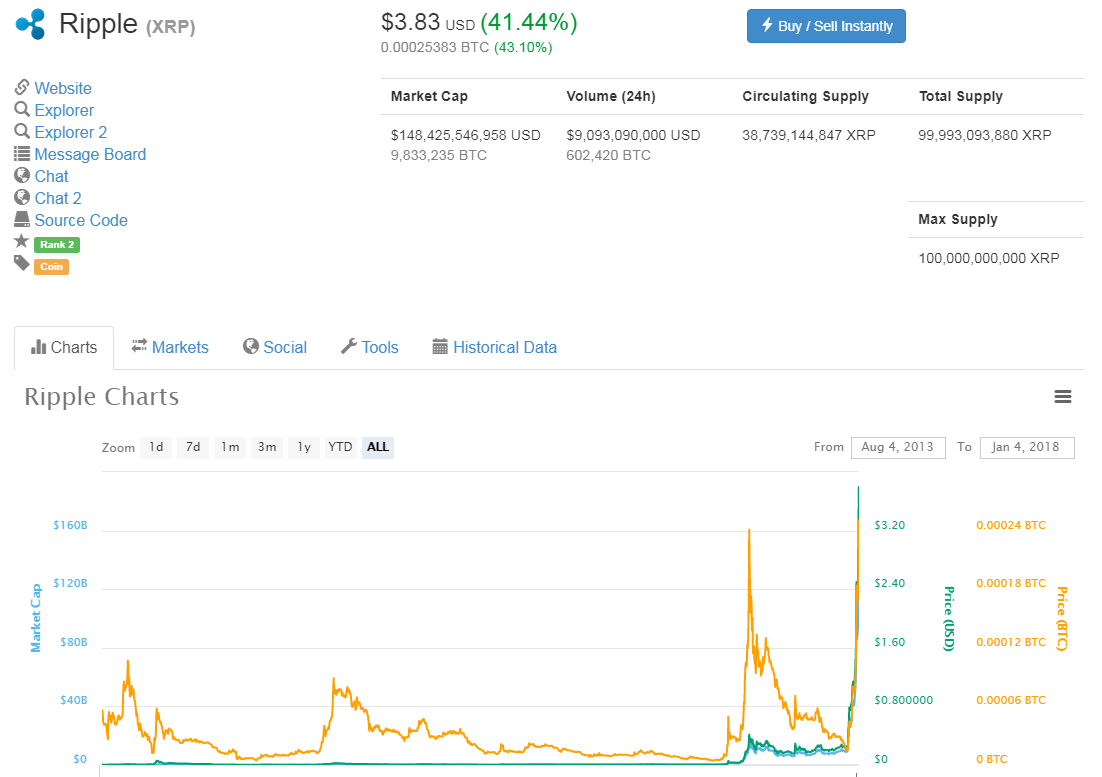The height and width of the screenshot is (777, 1102).
Task: Open the Chat 2 link
Action: 58,198
